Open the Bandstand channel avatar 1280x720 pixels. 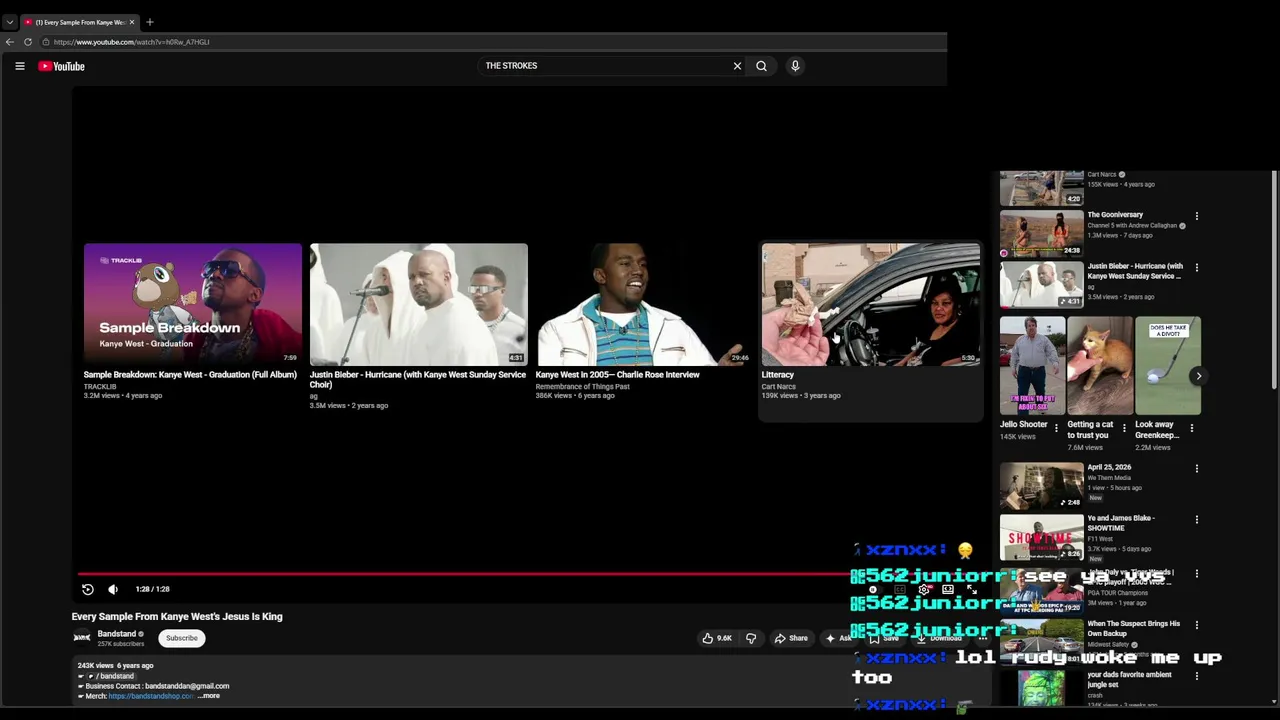click(x=82, y=637)
